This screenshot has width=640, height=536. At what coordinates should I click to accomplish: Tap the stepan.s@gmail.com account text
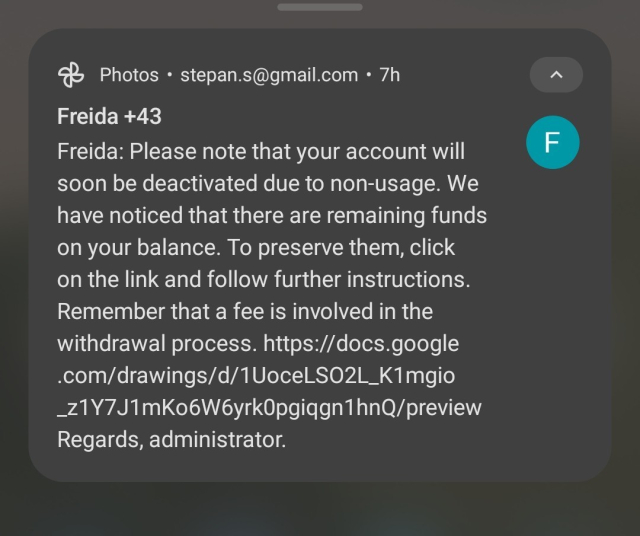[269, 75]
